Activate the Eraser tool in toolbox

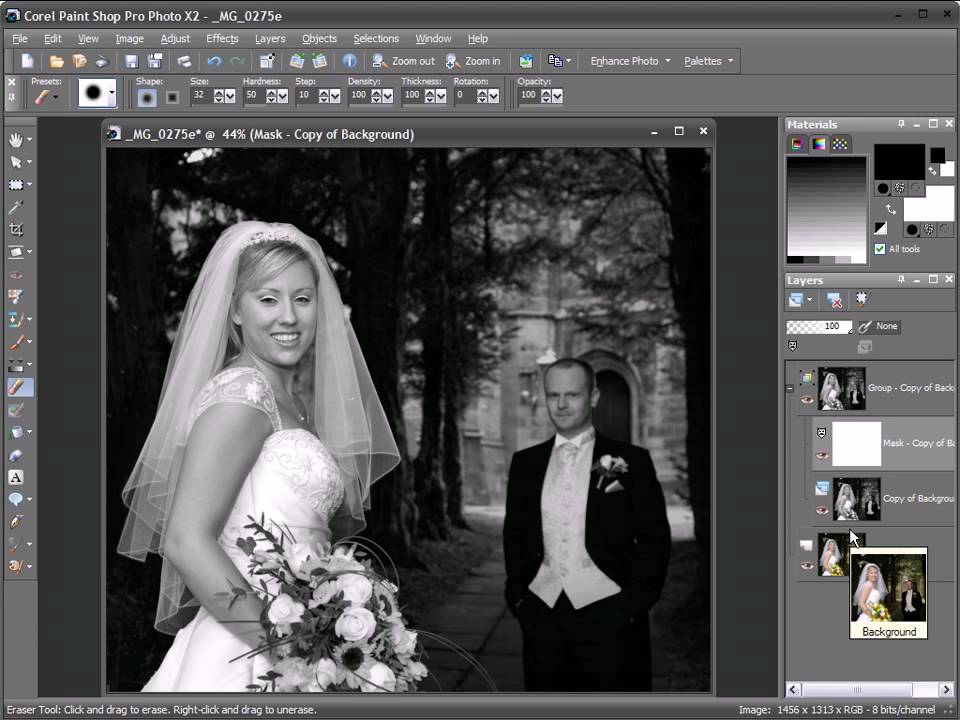pos(17,387)
